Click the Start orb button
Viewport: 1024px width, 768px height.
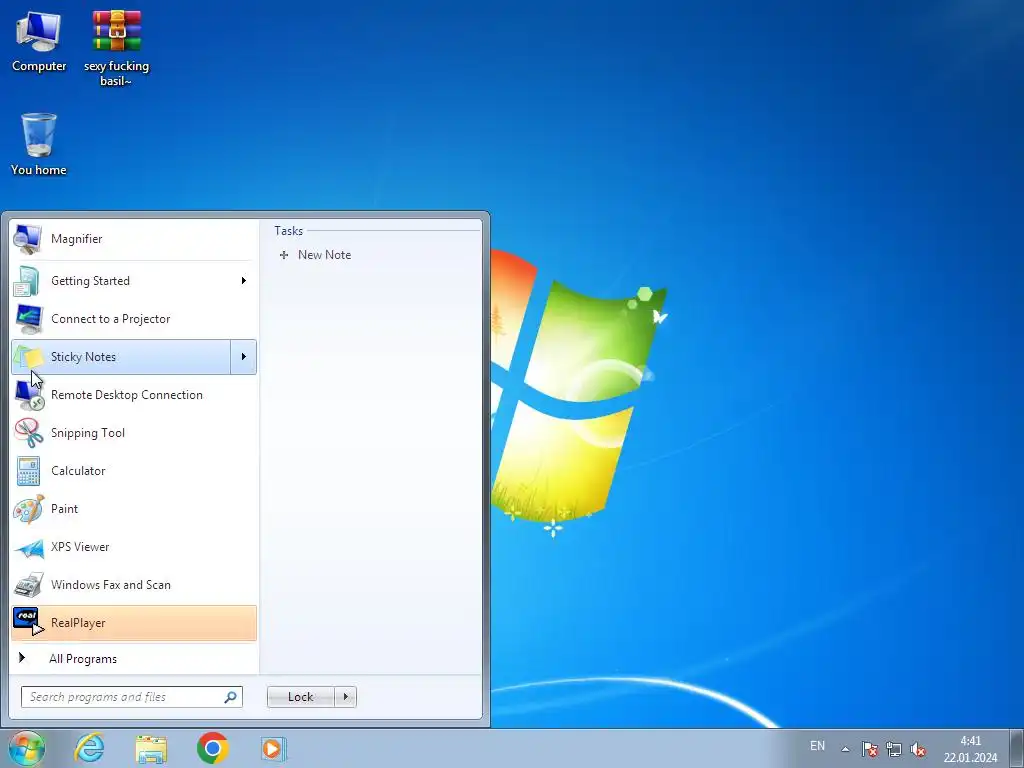tap(27, 748)
